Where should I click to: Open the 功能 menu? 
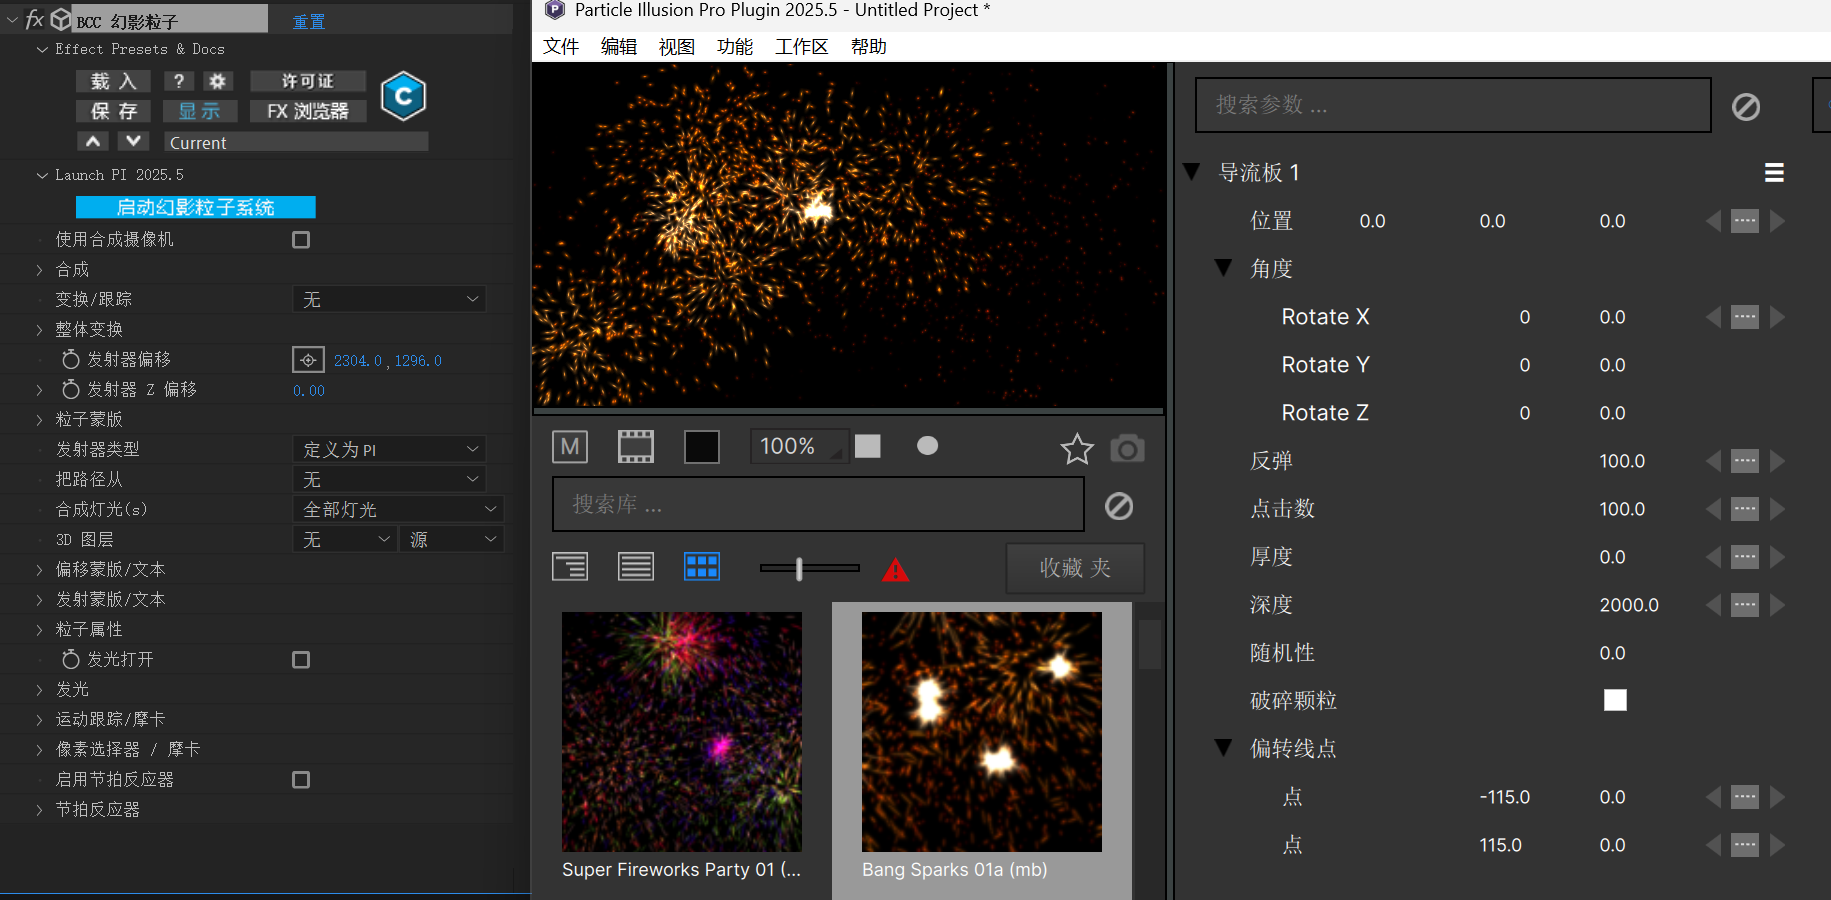(735, 47)
